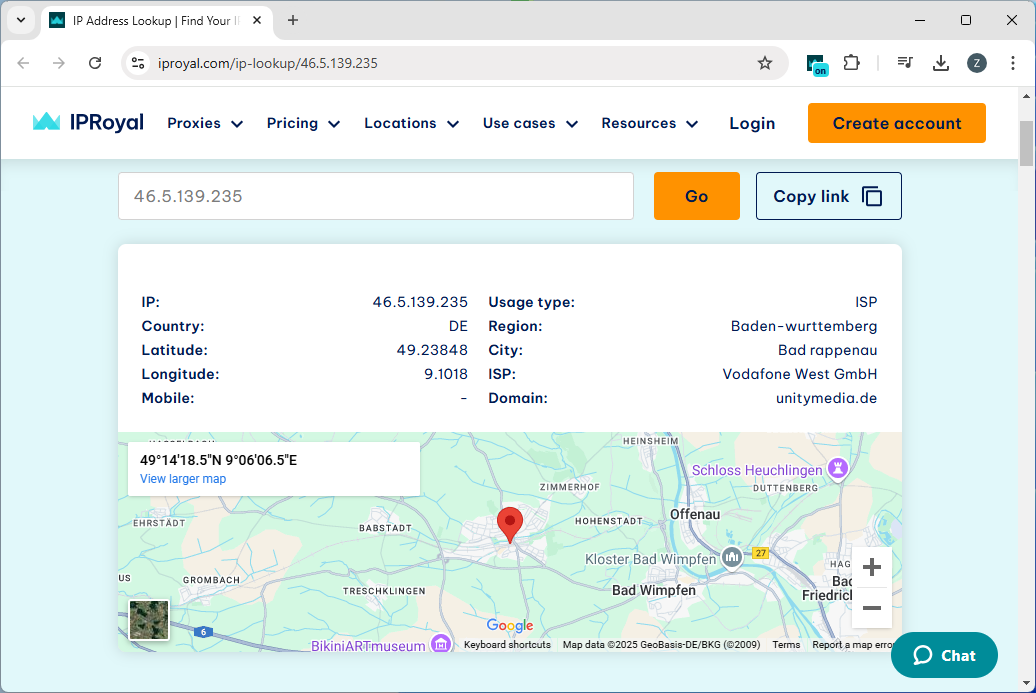The image size is (1036, 693).
Task: Expand the Resources menu
Action: pos(649,123)
